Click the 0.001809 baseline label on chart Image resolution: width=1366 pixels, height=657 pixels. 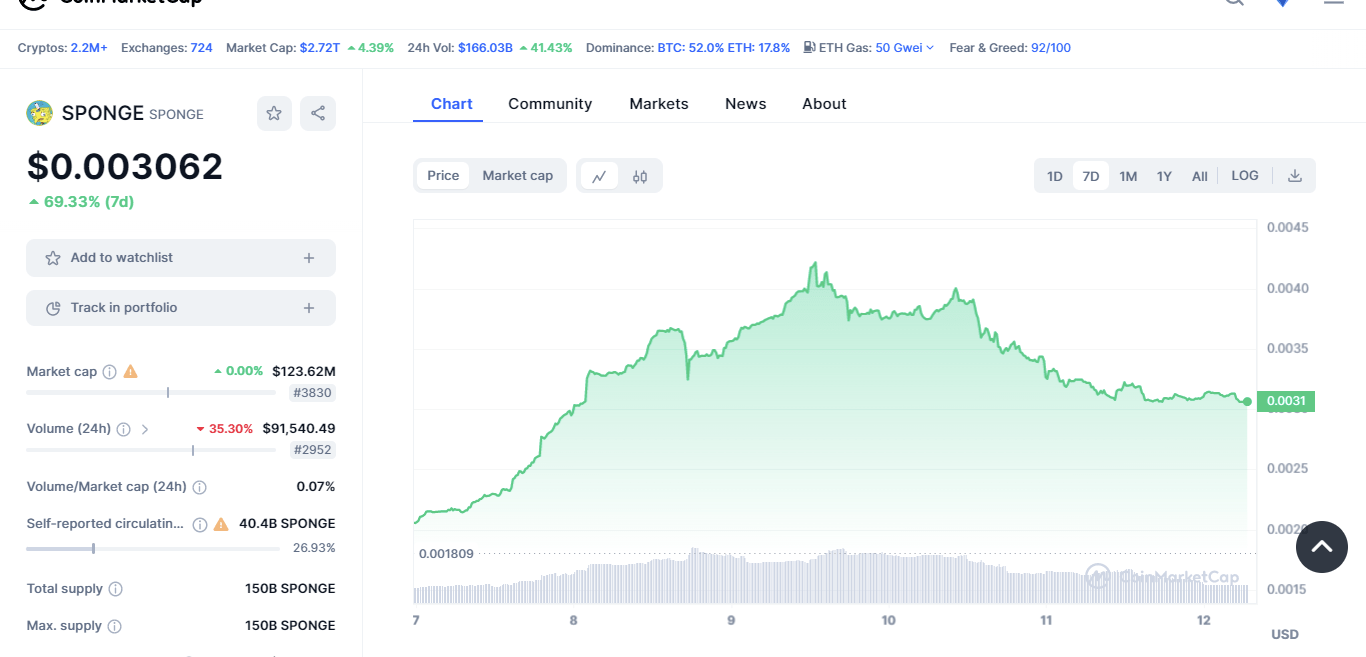click(x=446, y=553)
